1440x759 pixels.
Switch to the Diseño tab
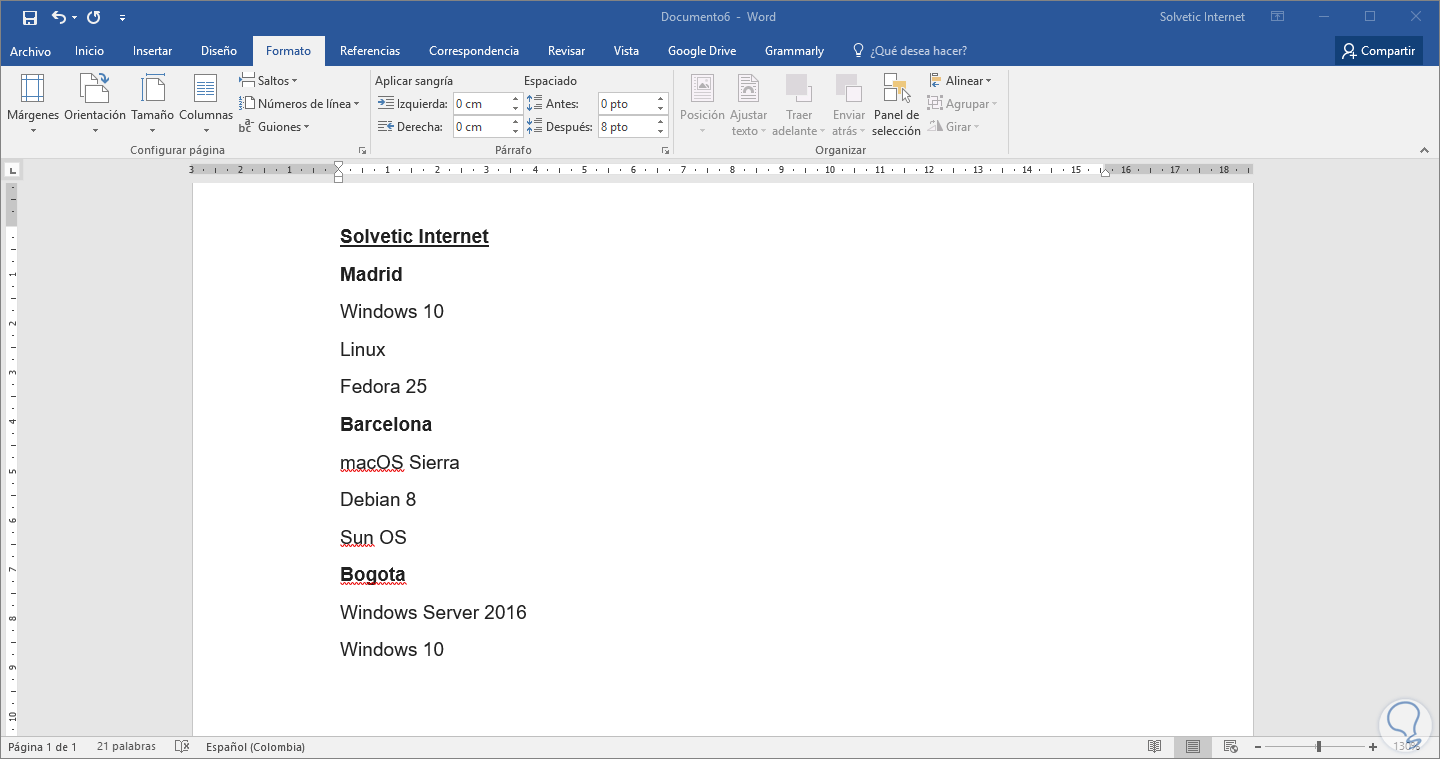[x=219, y=51]
